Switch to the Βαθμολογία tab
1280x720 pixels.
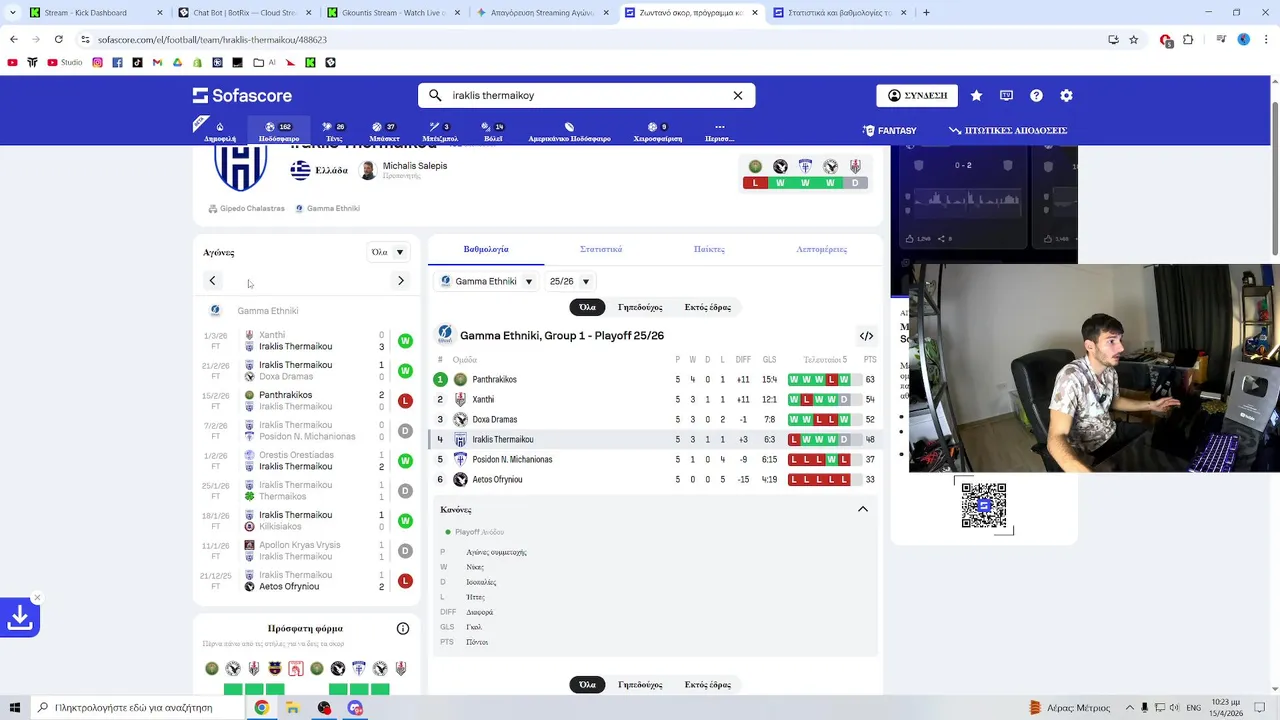[x=486, y=249]
